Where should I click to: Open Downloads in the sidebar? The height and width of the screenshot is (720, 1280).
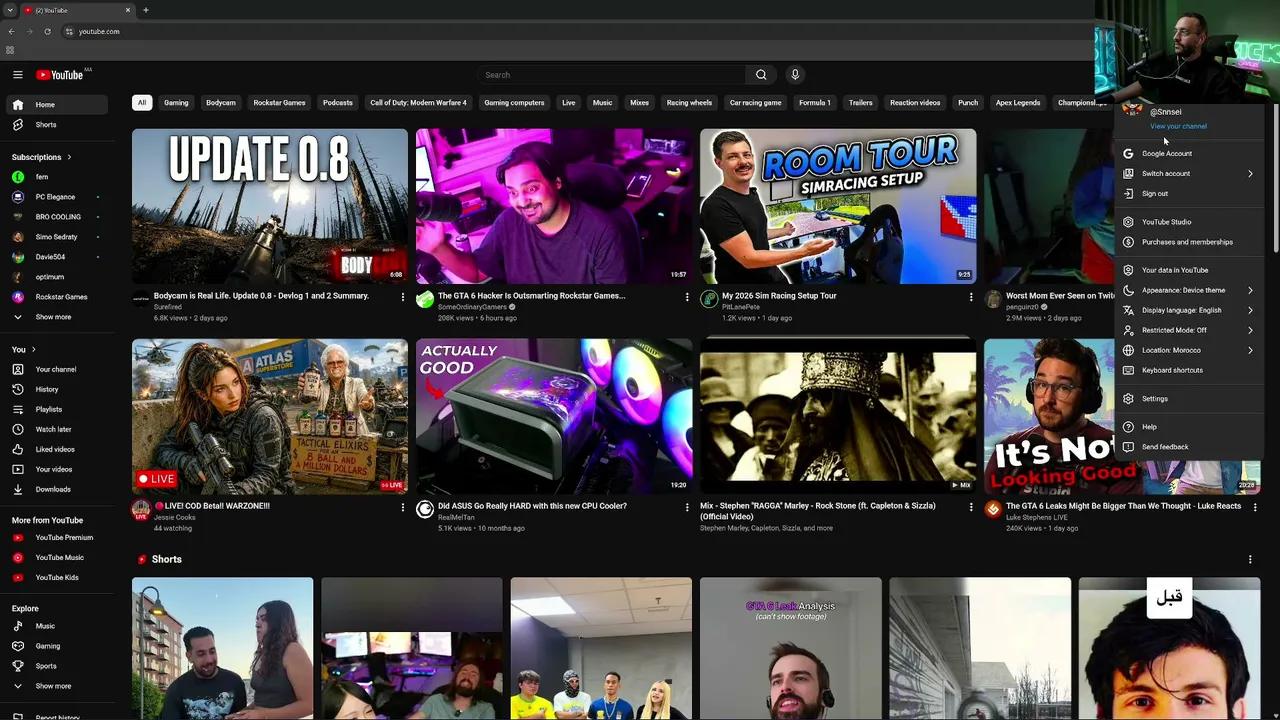pos(59,489)
